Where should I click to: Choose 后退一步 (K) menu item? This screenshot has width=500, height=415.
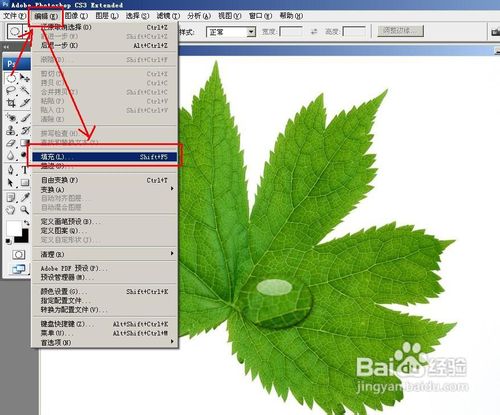(105, 45)
